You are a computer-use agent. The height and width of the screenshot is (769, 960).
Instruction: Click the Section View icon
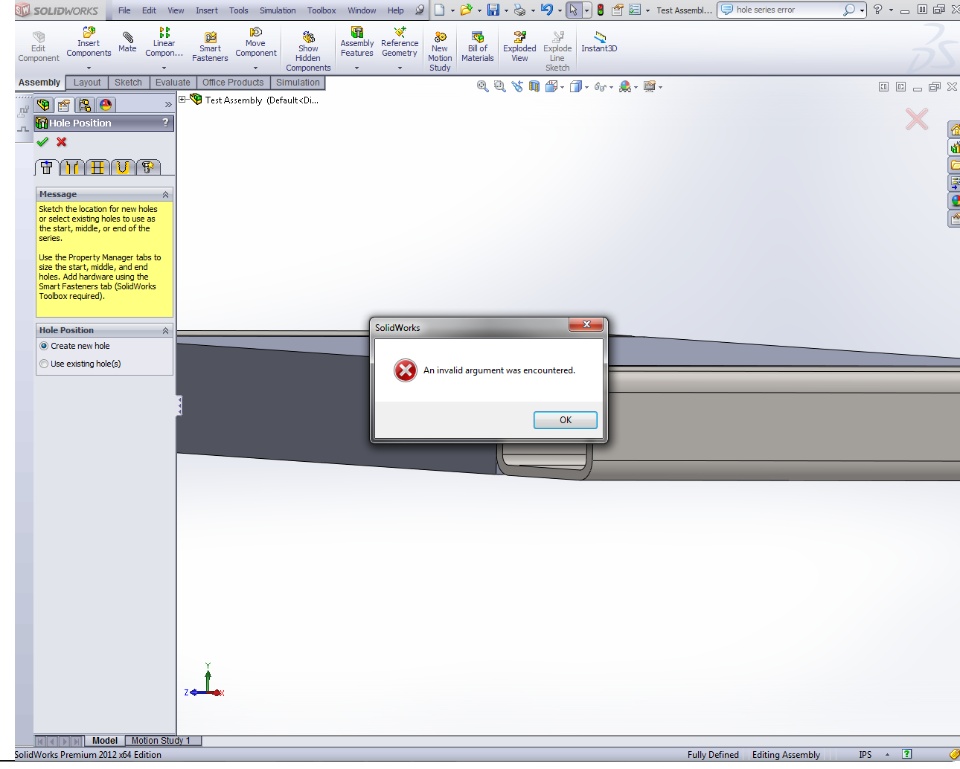click(534, 86)
